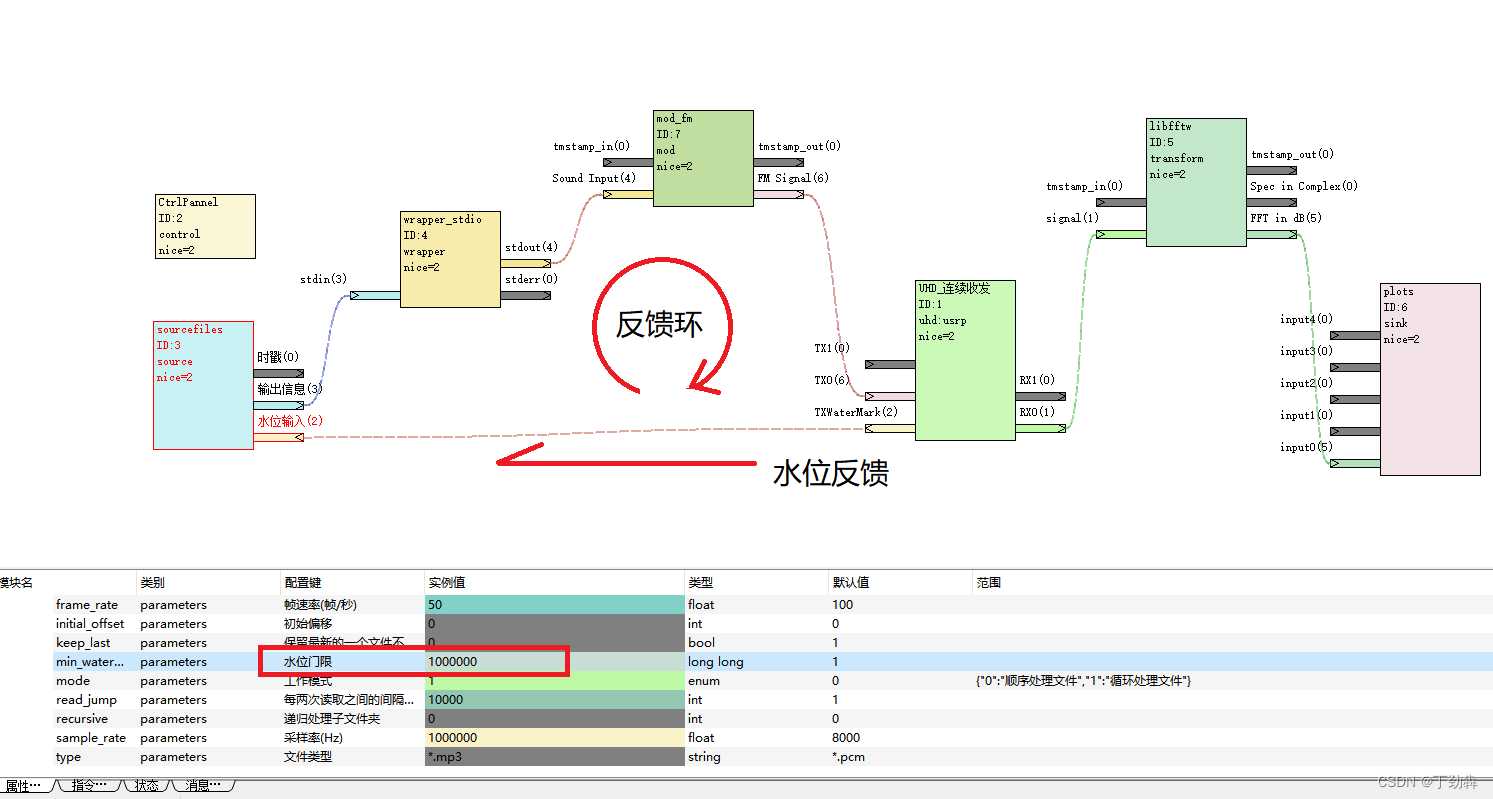Edit the read_jump value 10000

coord(554,699)
